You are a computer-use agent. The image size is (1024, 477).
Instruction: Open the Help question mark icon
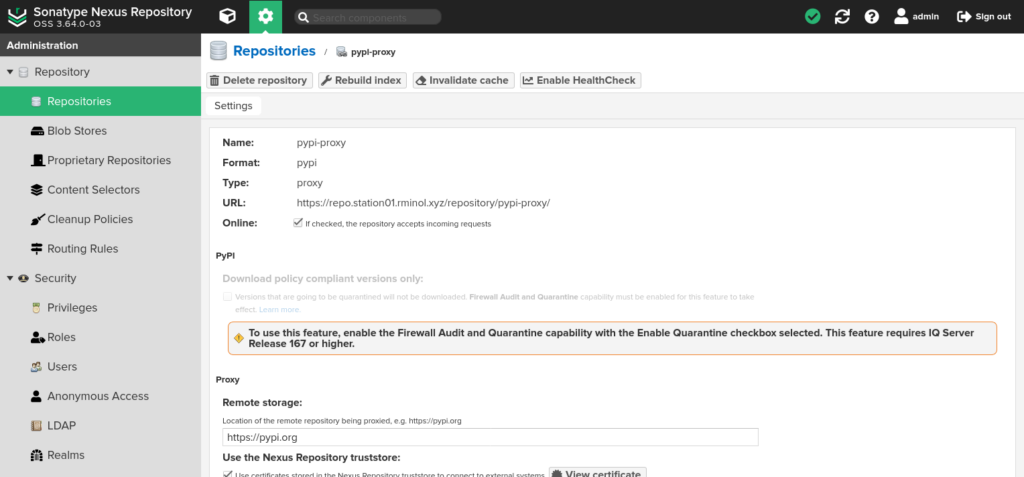pos(871,16)
